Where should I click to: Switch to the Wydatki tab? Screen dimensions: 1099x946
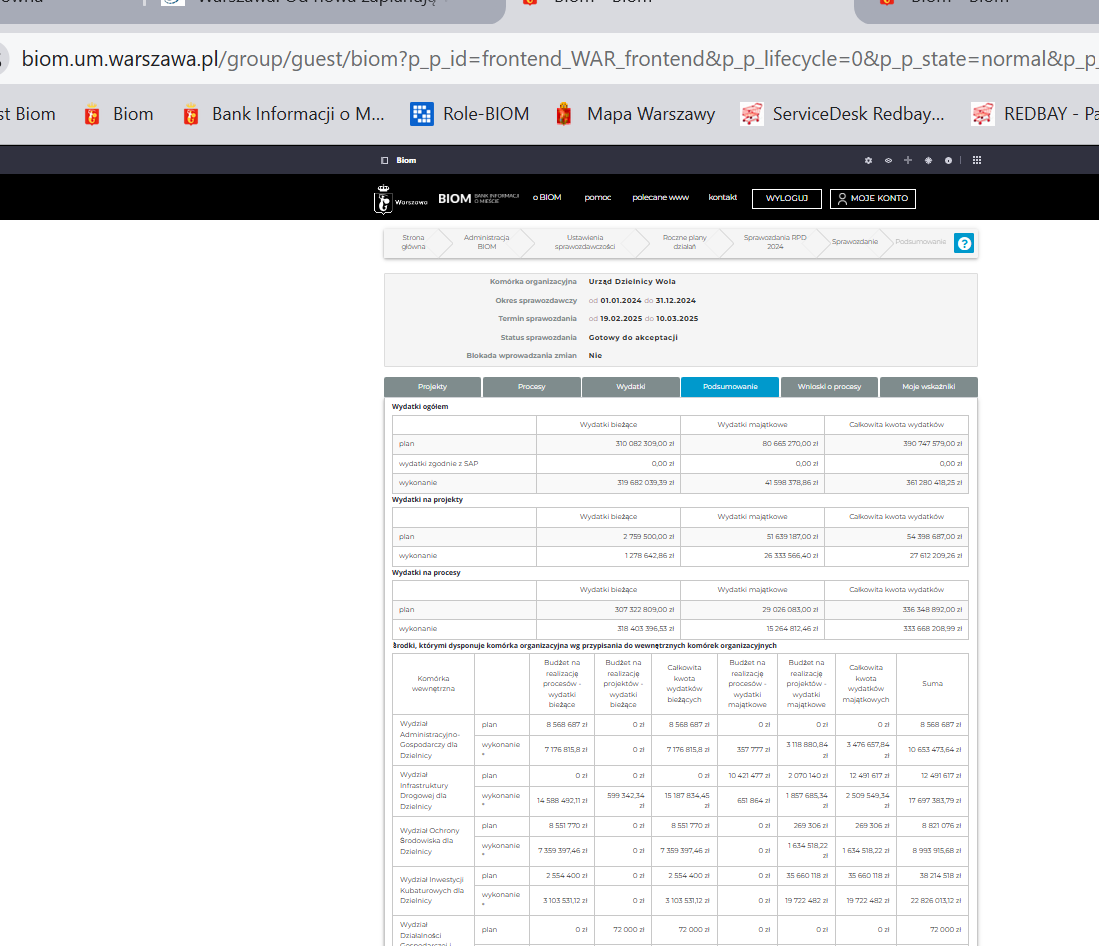[x=630, y=386]
